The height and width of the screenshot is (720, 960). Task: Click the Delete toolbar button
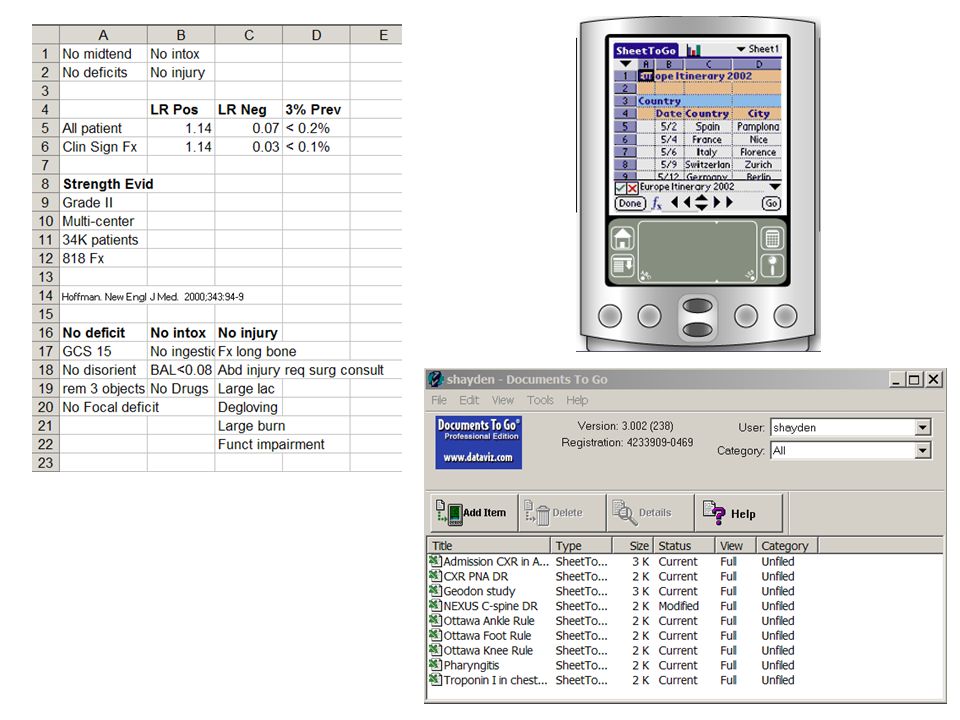pos(562,512)
